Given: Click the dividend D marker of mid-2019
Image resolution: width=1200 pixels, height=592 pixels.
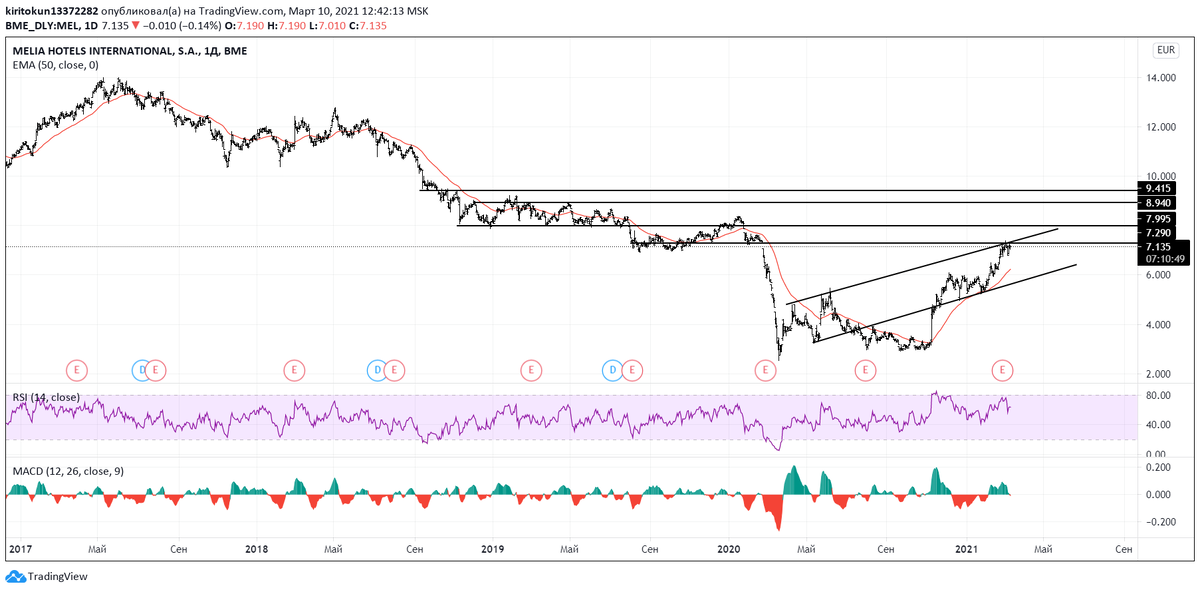Looking at the screenshot, I should tap(613, 370).
